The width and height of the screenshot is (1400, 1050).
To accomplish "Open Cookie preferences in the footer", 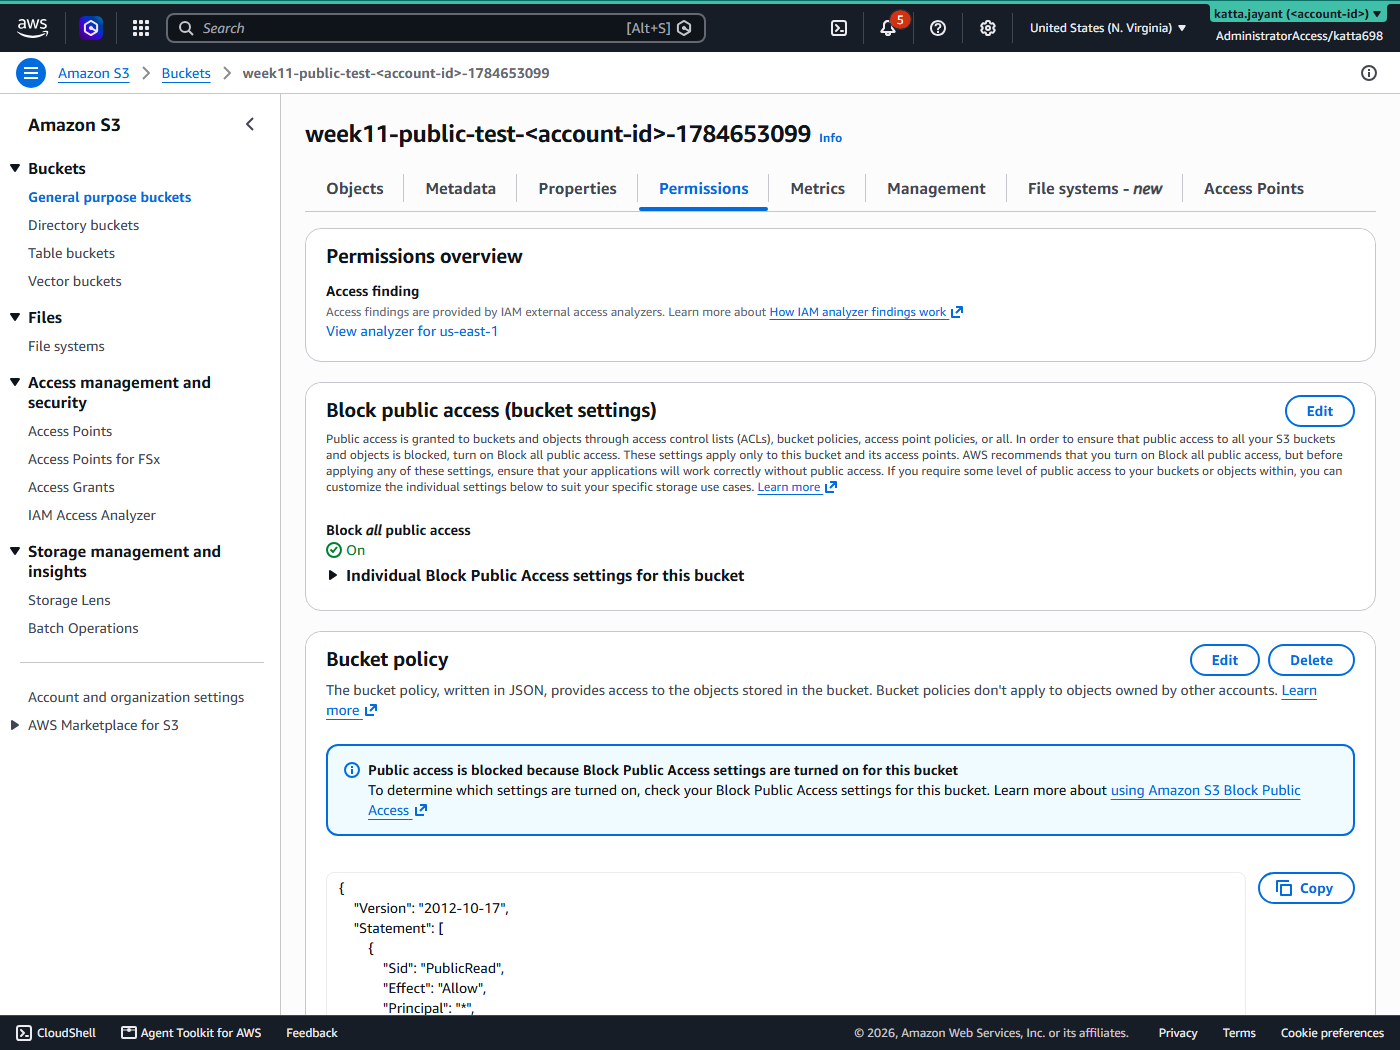I will 1332,1033.
